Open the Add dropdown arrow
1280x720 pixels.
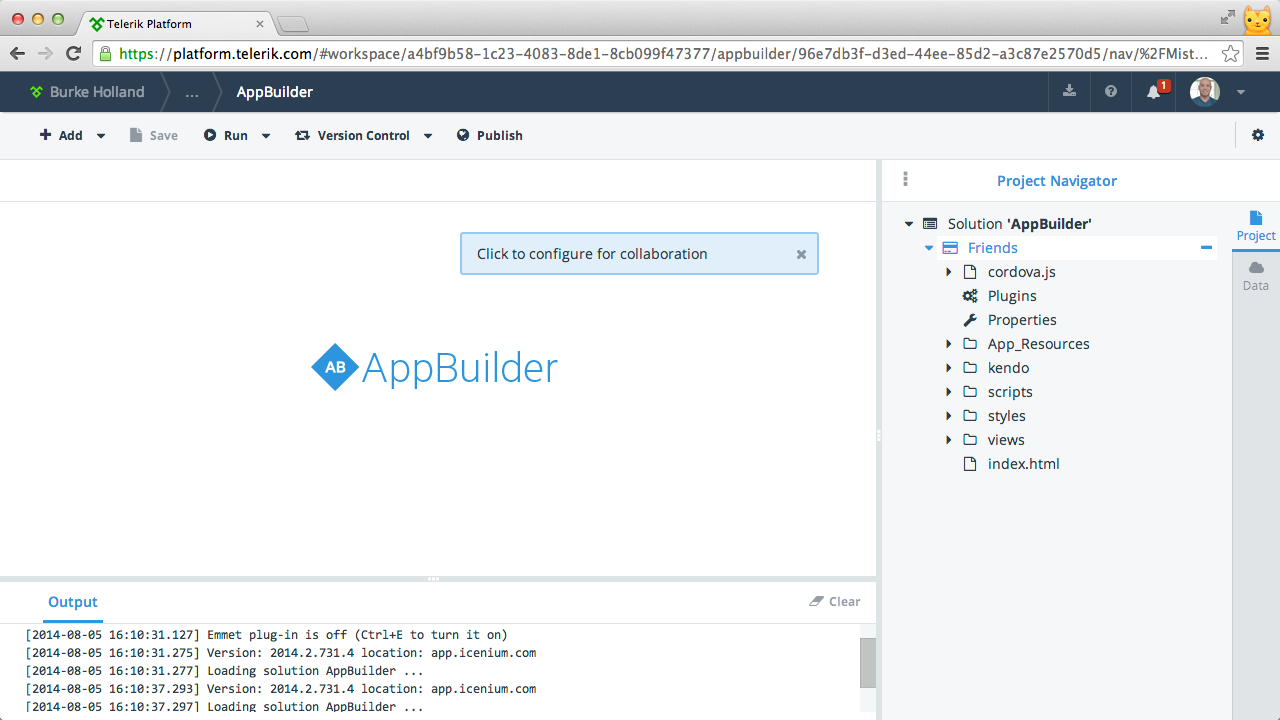coord(101,136)
